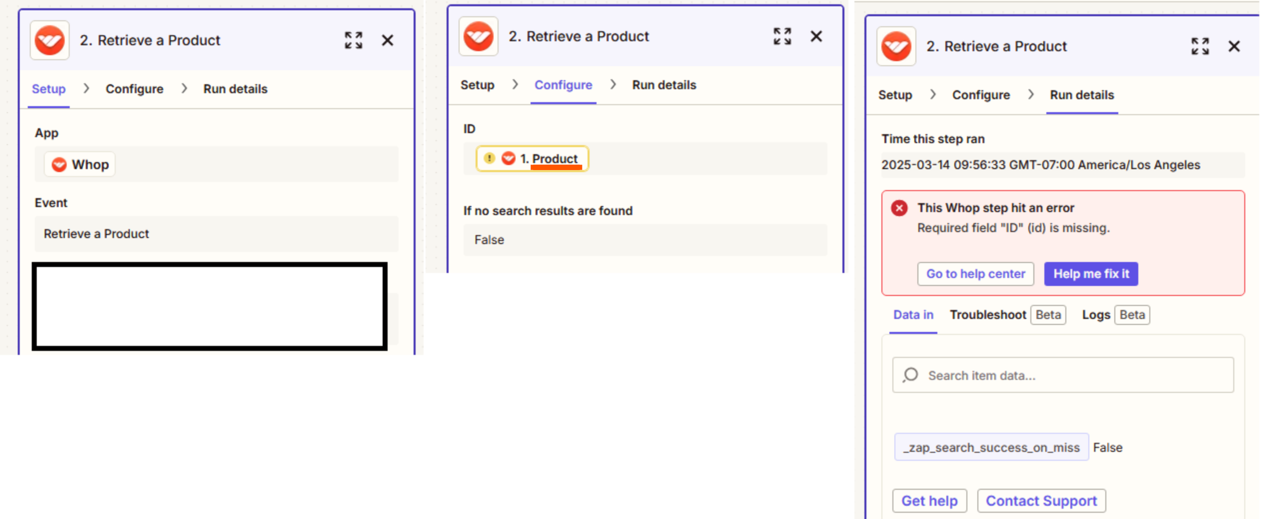
Task: Click the Contact Support button
Action: point(1041,501)
